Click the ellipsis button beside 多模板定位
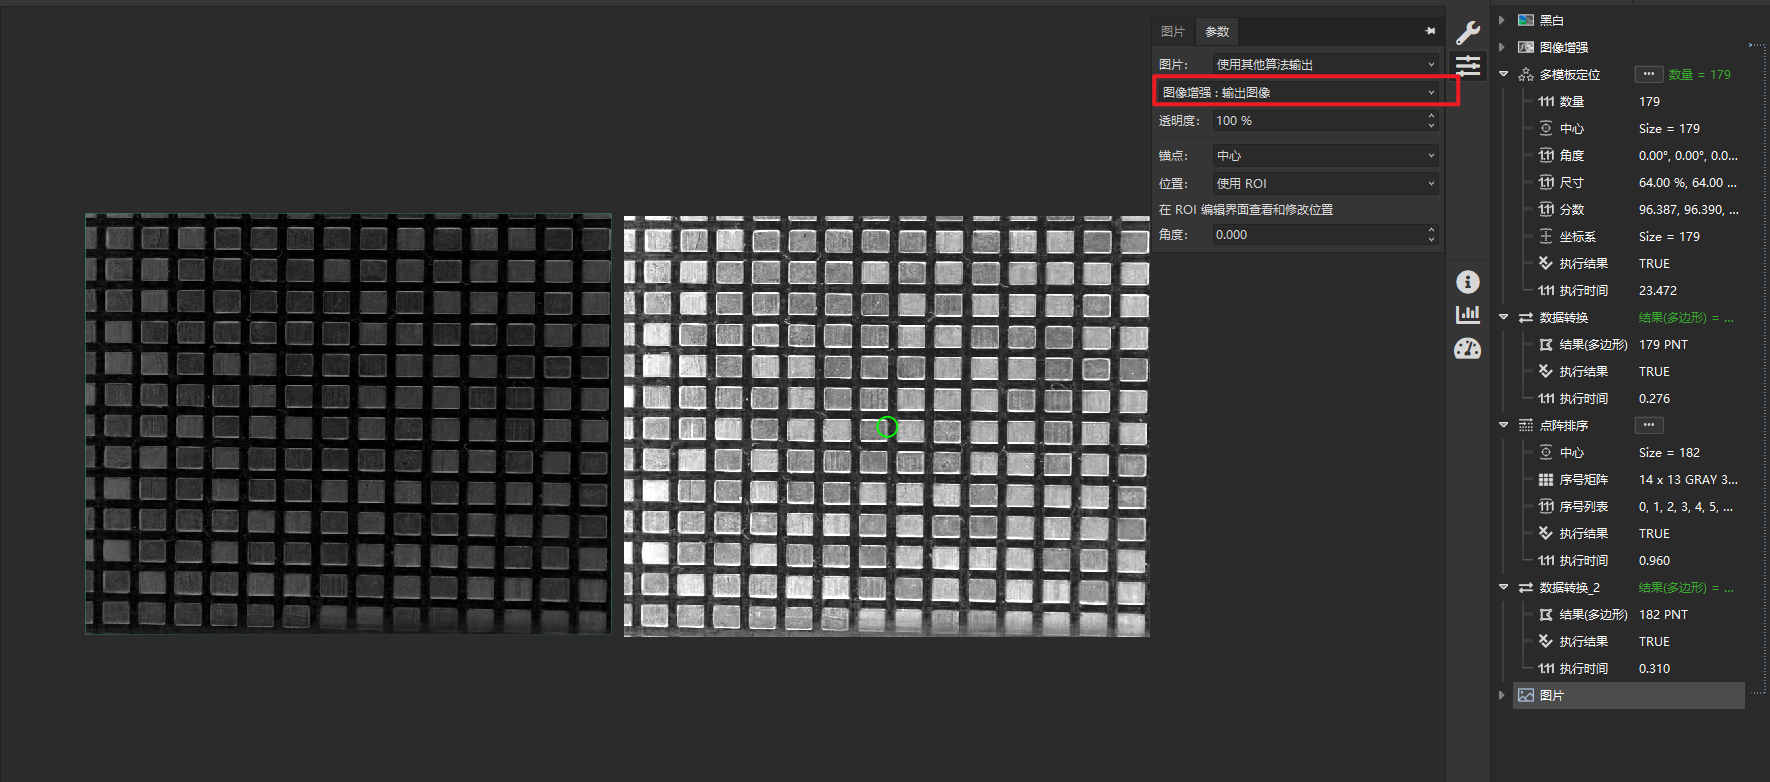The width and height of the screenshot is (1770, 782). tap(1648, 74)
